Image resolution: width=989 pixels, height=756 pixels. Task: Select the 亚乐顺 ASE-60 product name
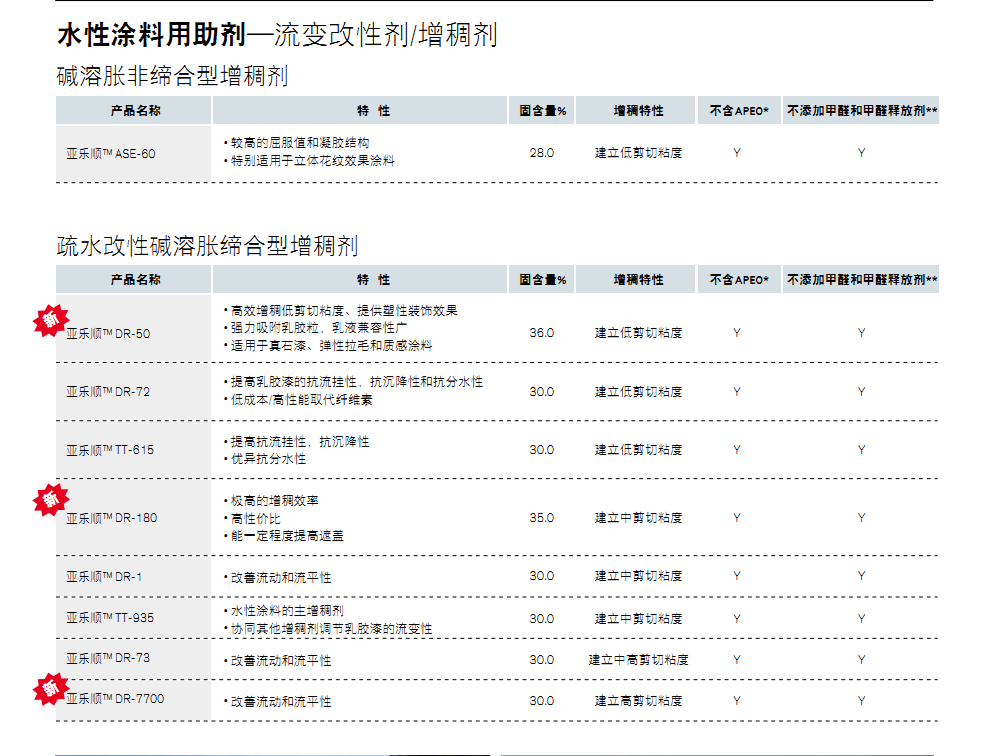(111, 153)
